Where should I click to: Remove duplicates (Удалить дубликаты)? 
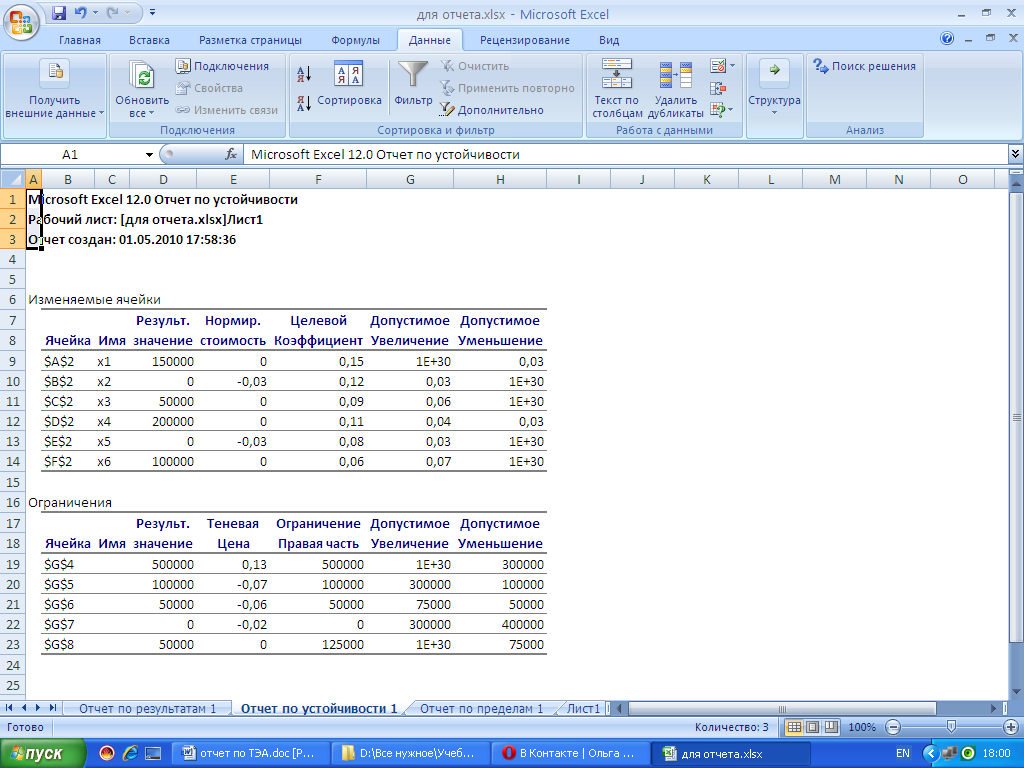click(675, 89)
